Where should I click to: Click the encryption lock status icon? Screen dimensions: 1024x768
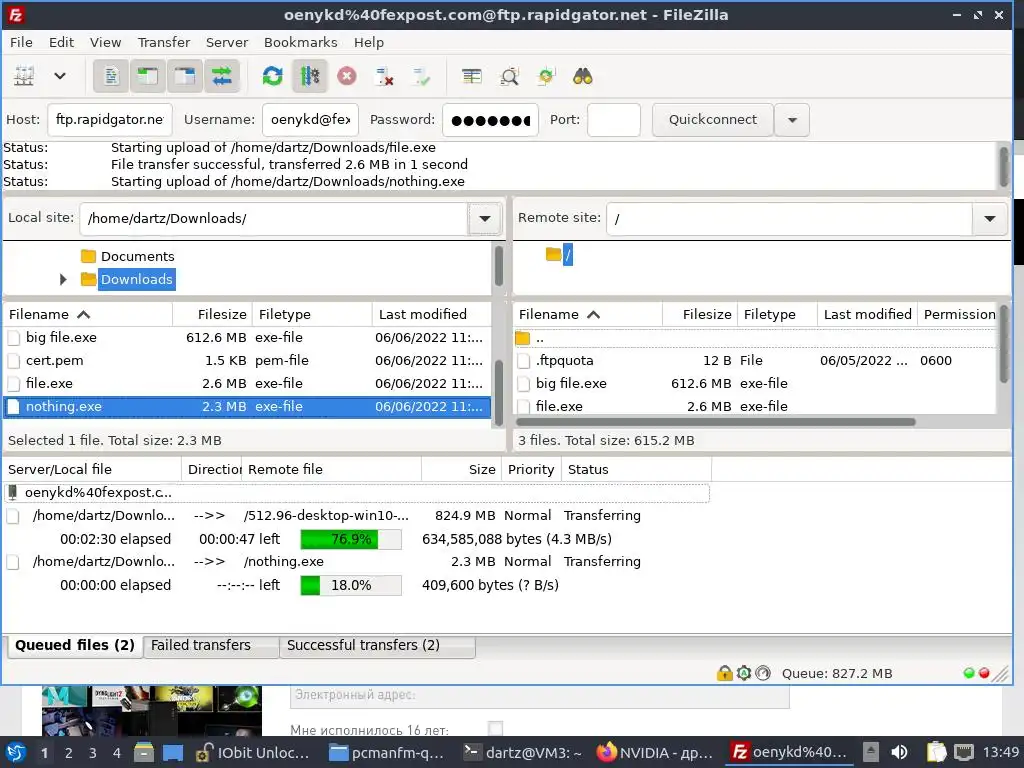(724, 673)
